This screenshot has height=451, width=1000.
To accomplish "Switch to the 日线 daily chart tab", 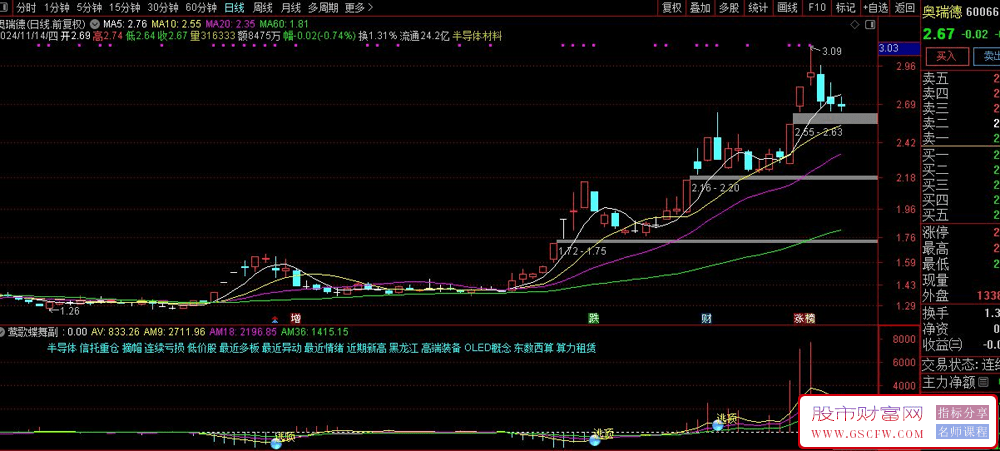I will click(x=234, y=8).
